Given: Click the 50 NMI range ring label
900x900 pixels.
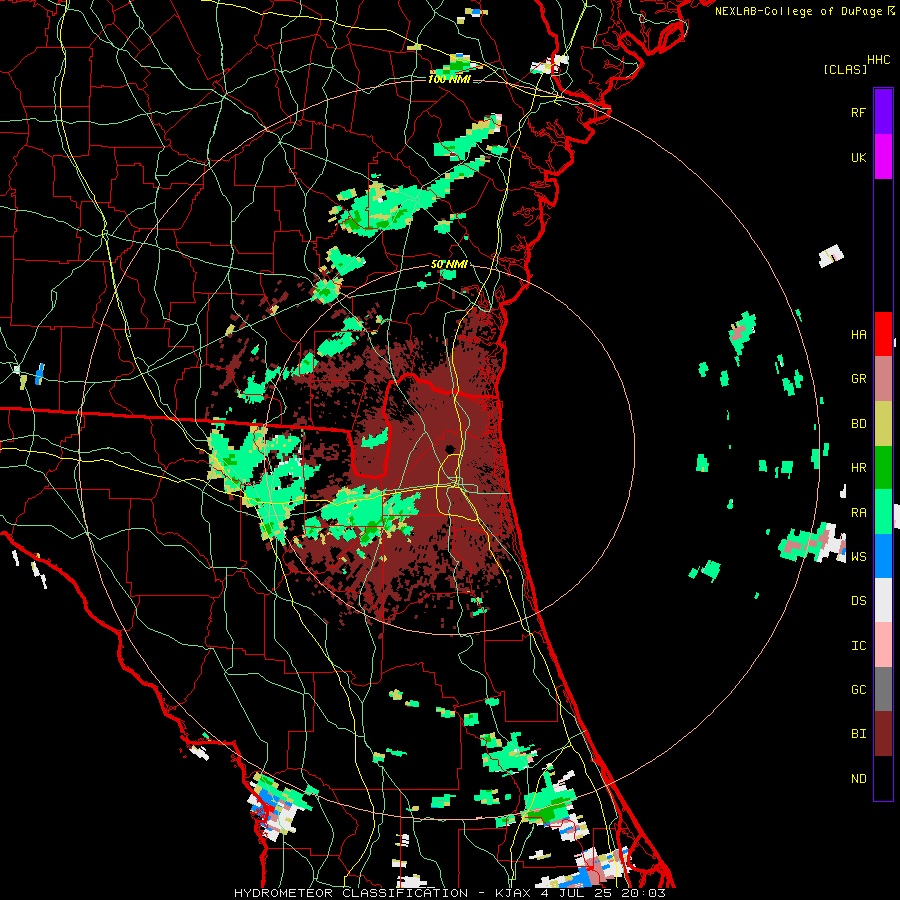Looking at the screenshot, I should 449,265.
